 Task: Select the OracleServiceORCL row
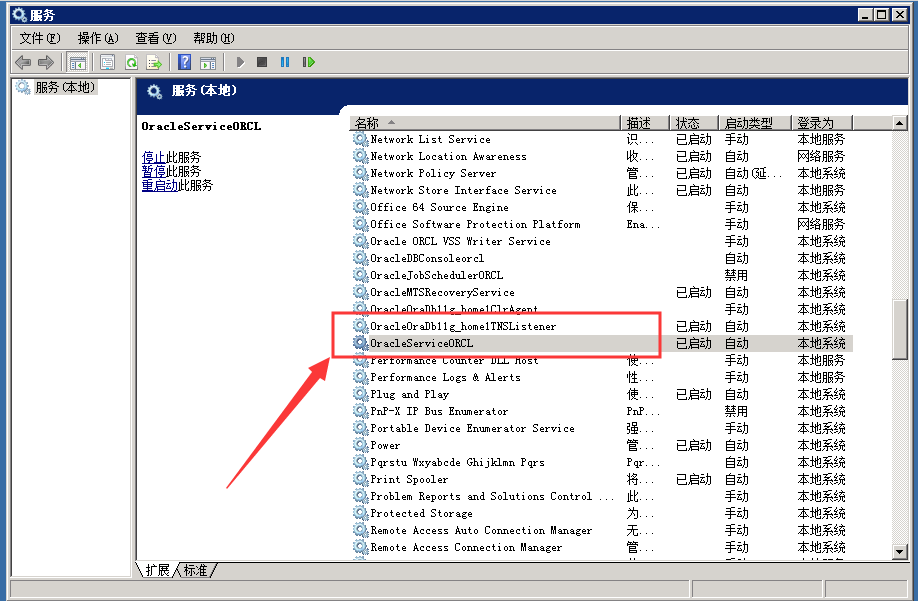[x=602, y=343]
